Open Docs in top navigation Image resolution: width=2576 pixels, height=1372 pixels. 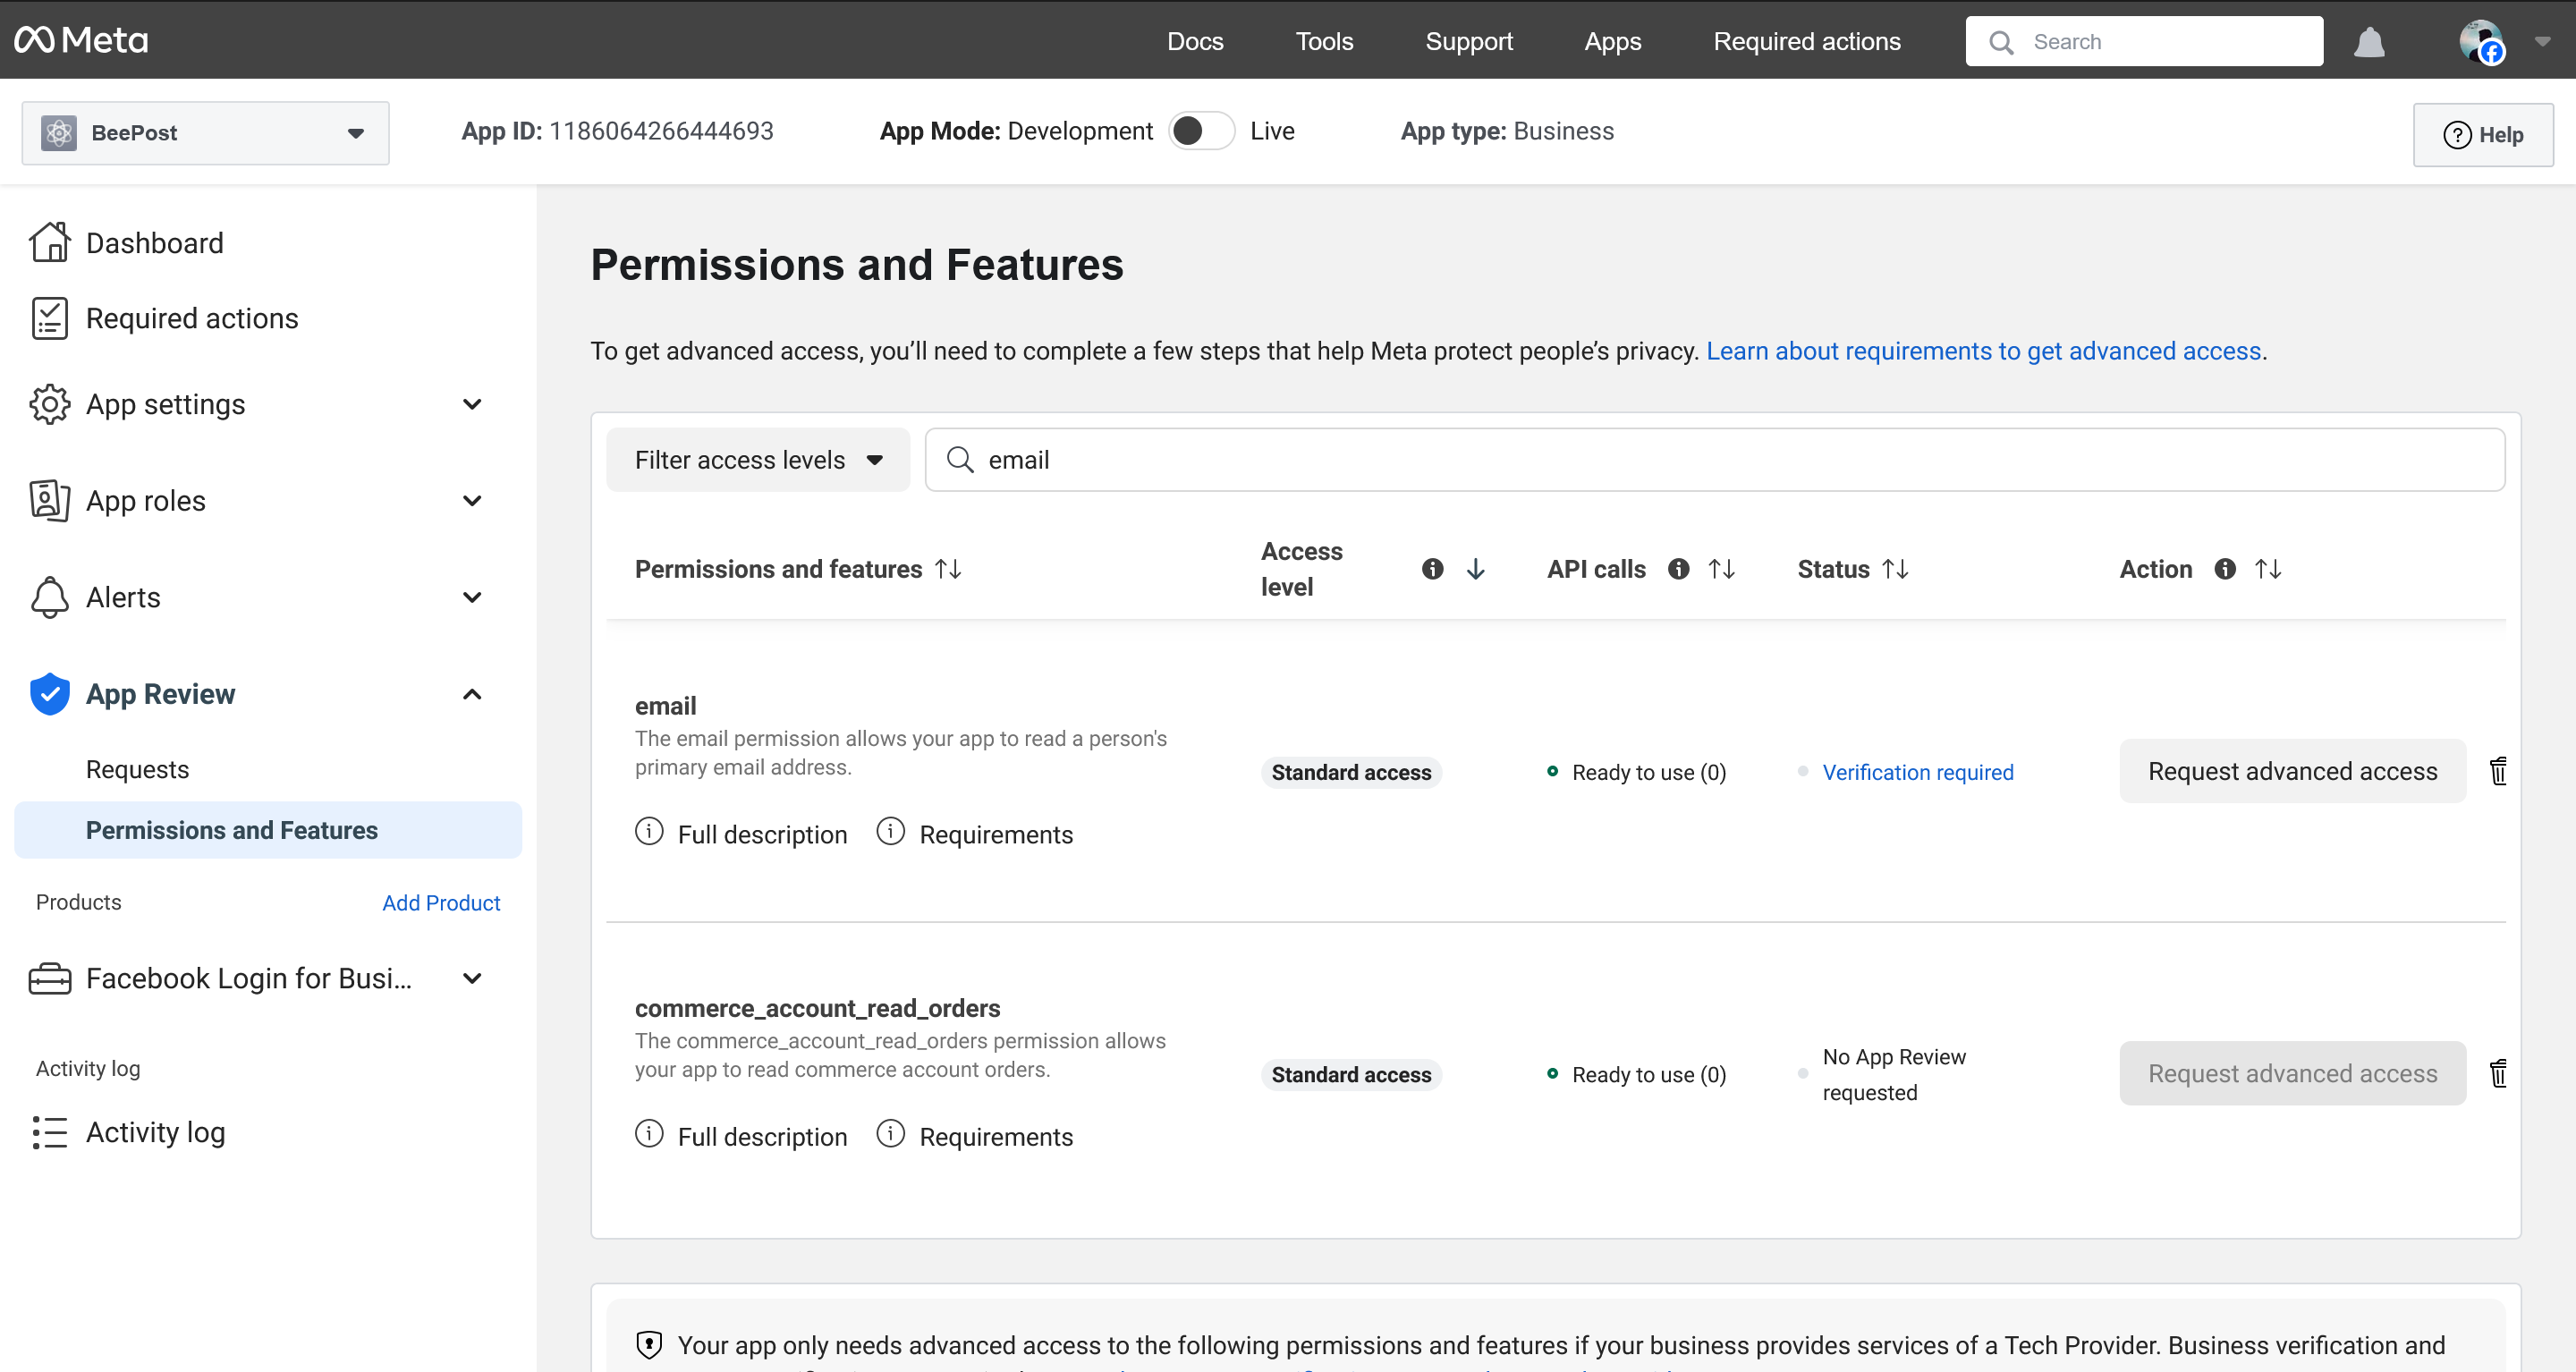pos(1195,41)
